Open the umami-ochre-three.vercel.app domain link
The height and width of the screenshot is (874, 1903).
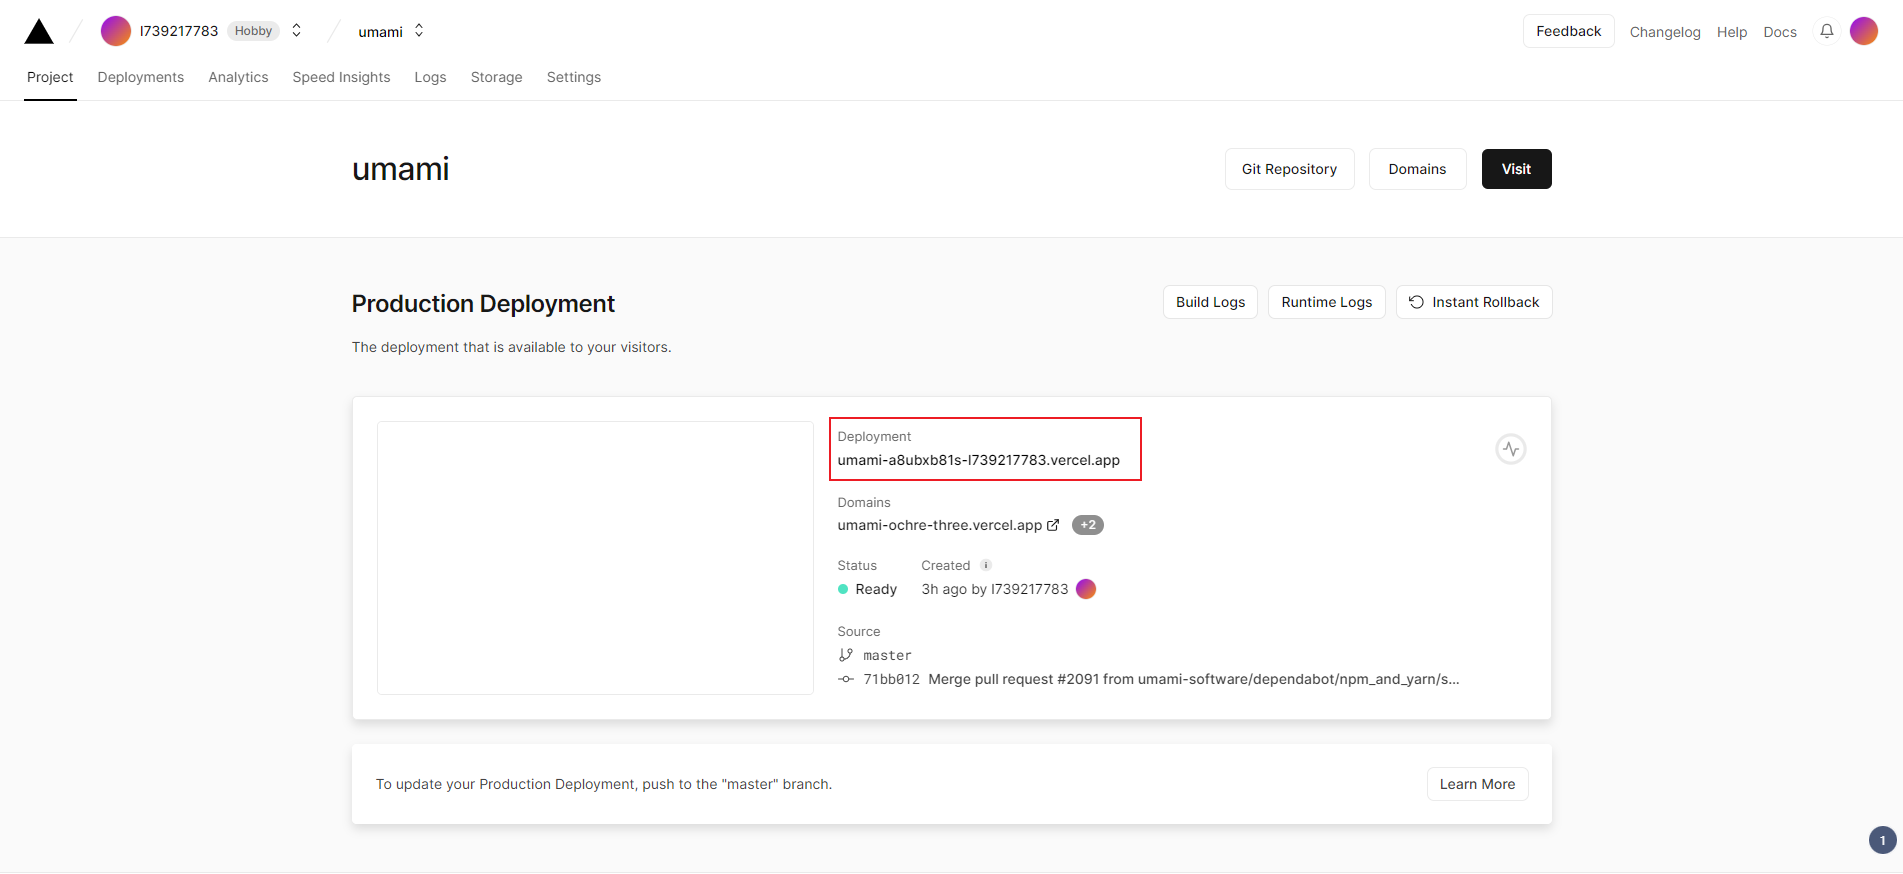coord(940,525)
